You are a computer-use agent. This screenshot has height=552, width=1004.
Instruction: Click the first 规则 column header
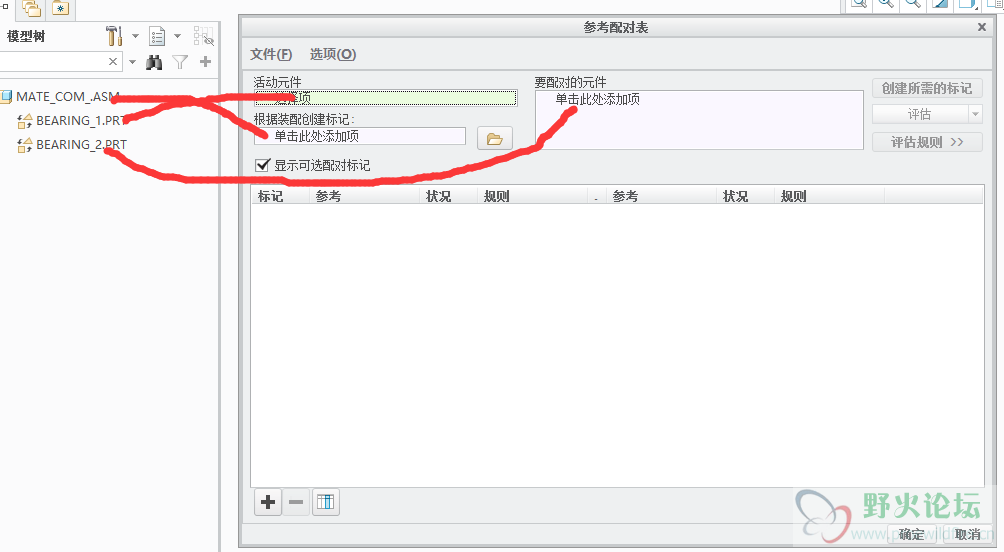(x=533, y=196)
